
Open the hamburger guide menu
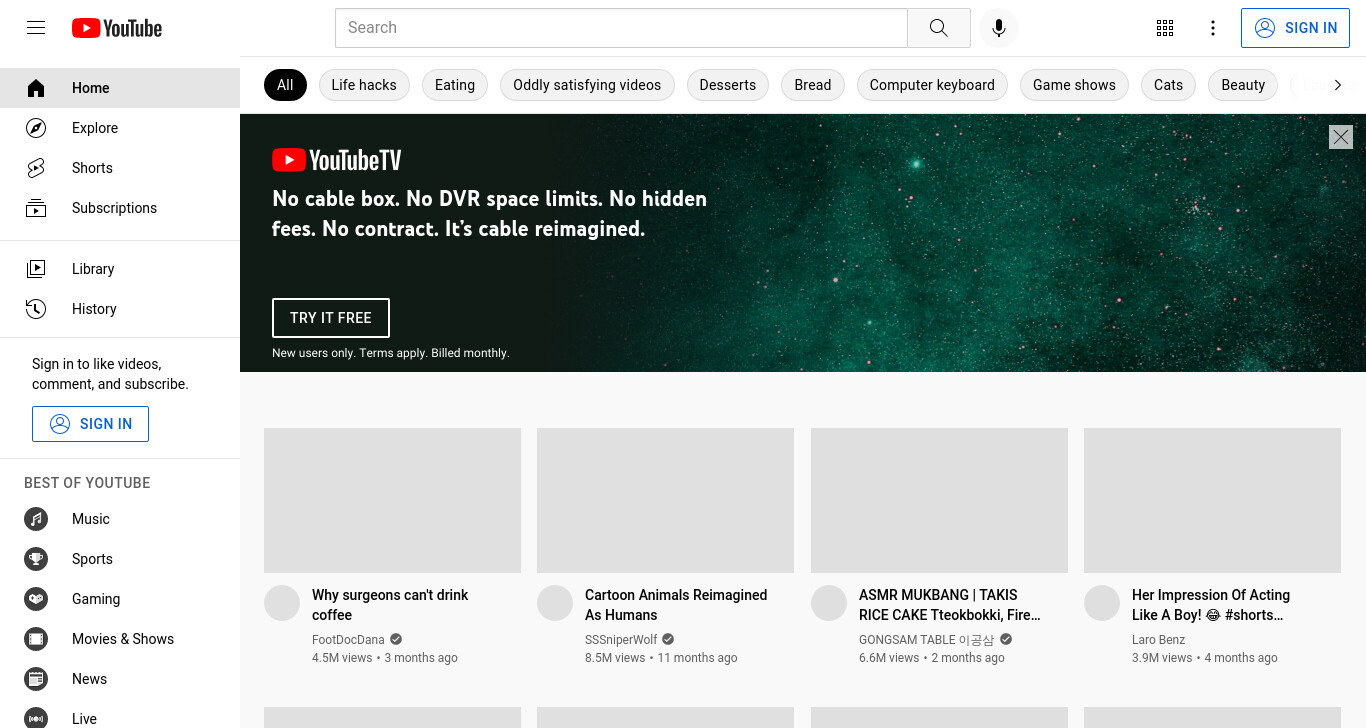click(x=36, y=28)
